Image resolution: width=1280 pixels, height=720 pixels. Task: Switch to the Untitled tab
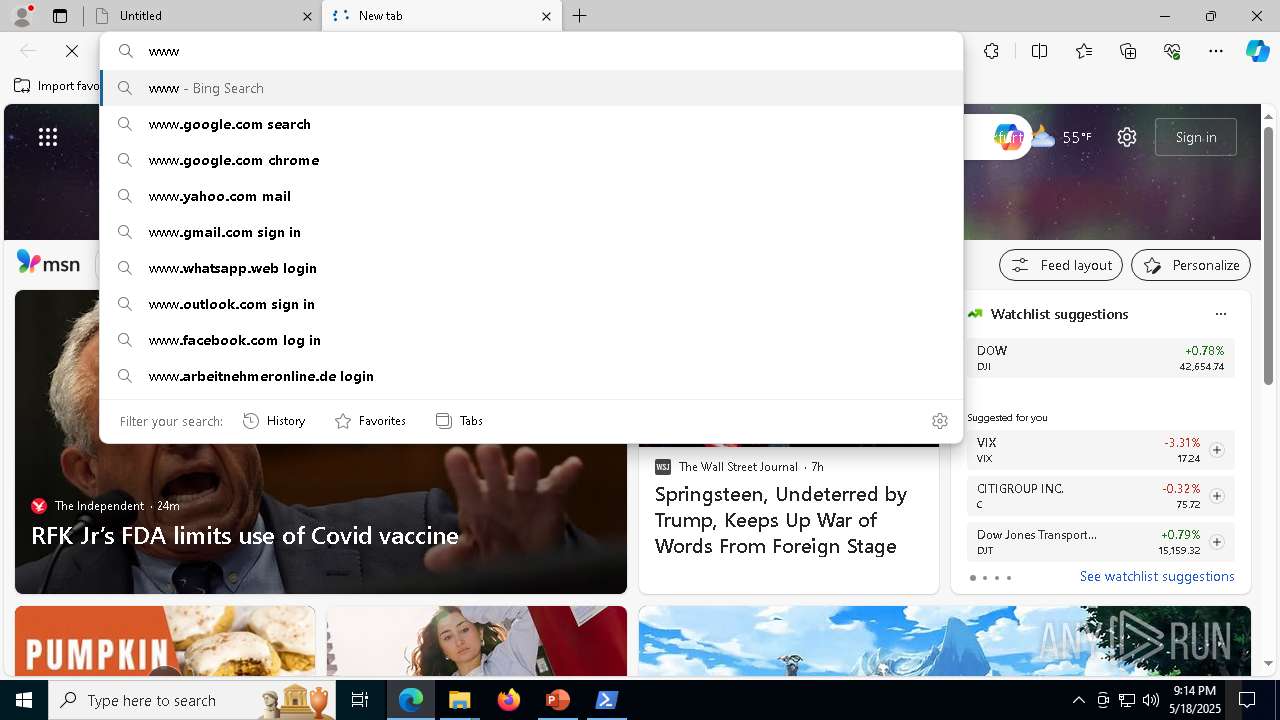point(203,16)
